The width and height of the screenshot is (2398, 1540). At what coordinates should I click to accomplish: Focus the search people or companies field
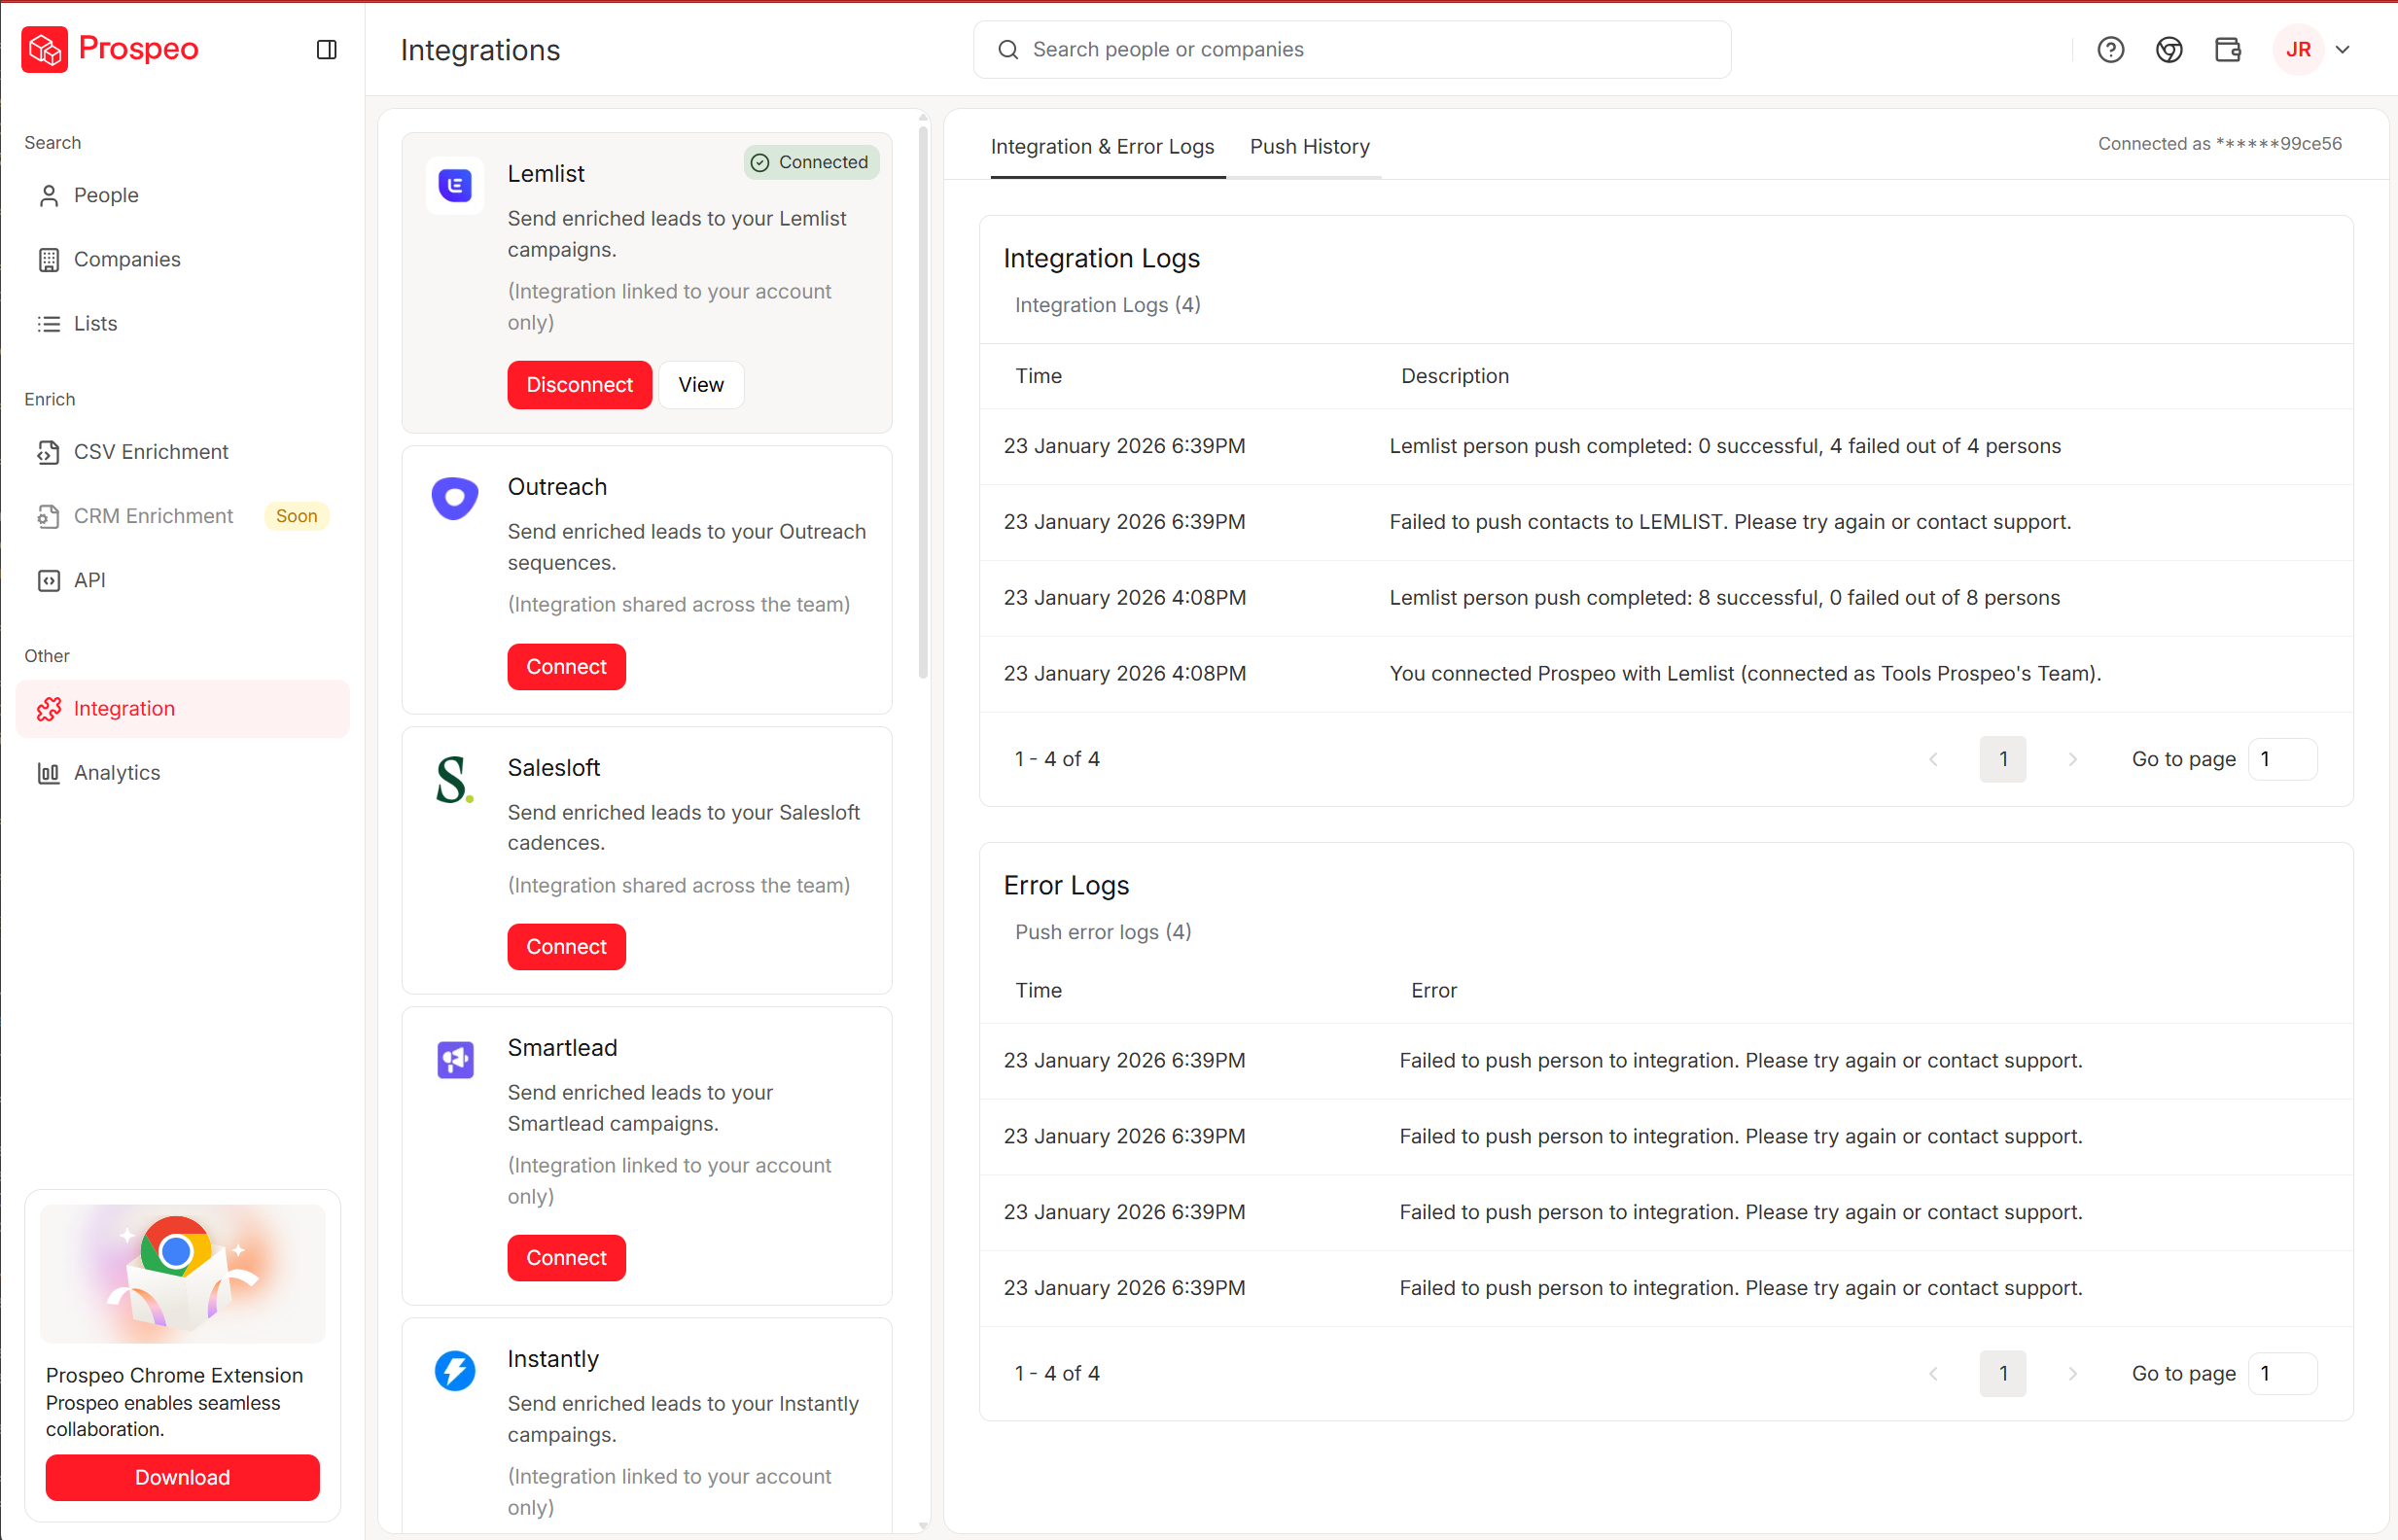pyautogui.click(x=1350, y=50)
